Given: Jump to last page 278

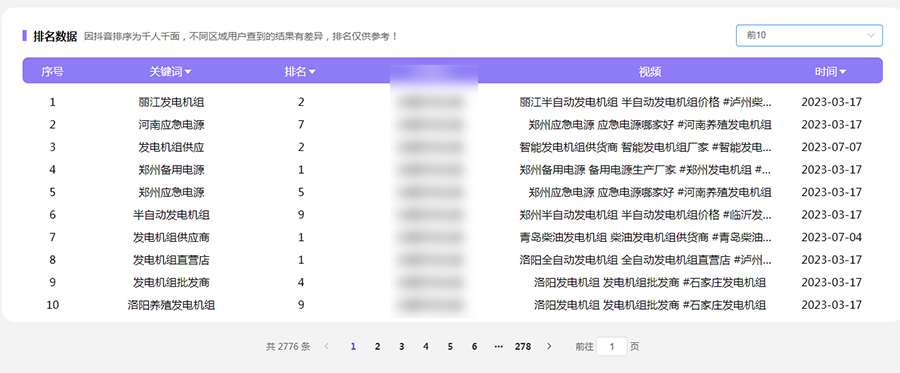Looking at the screenshot, I should (523, 347).
